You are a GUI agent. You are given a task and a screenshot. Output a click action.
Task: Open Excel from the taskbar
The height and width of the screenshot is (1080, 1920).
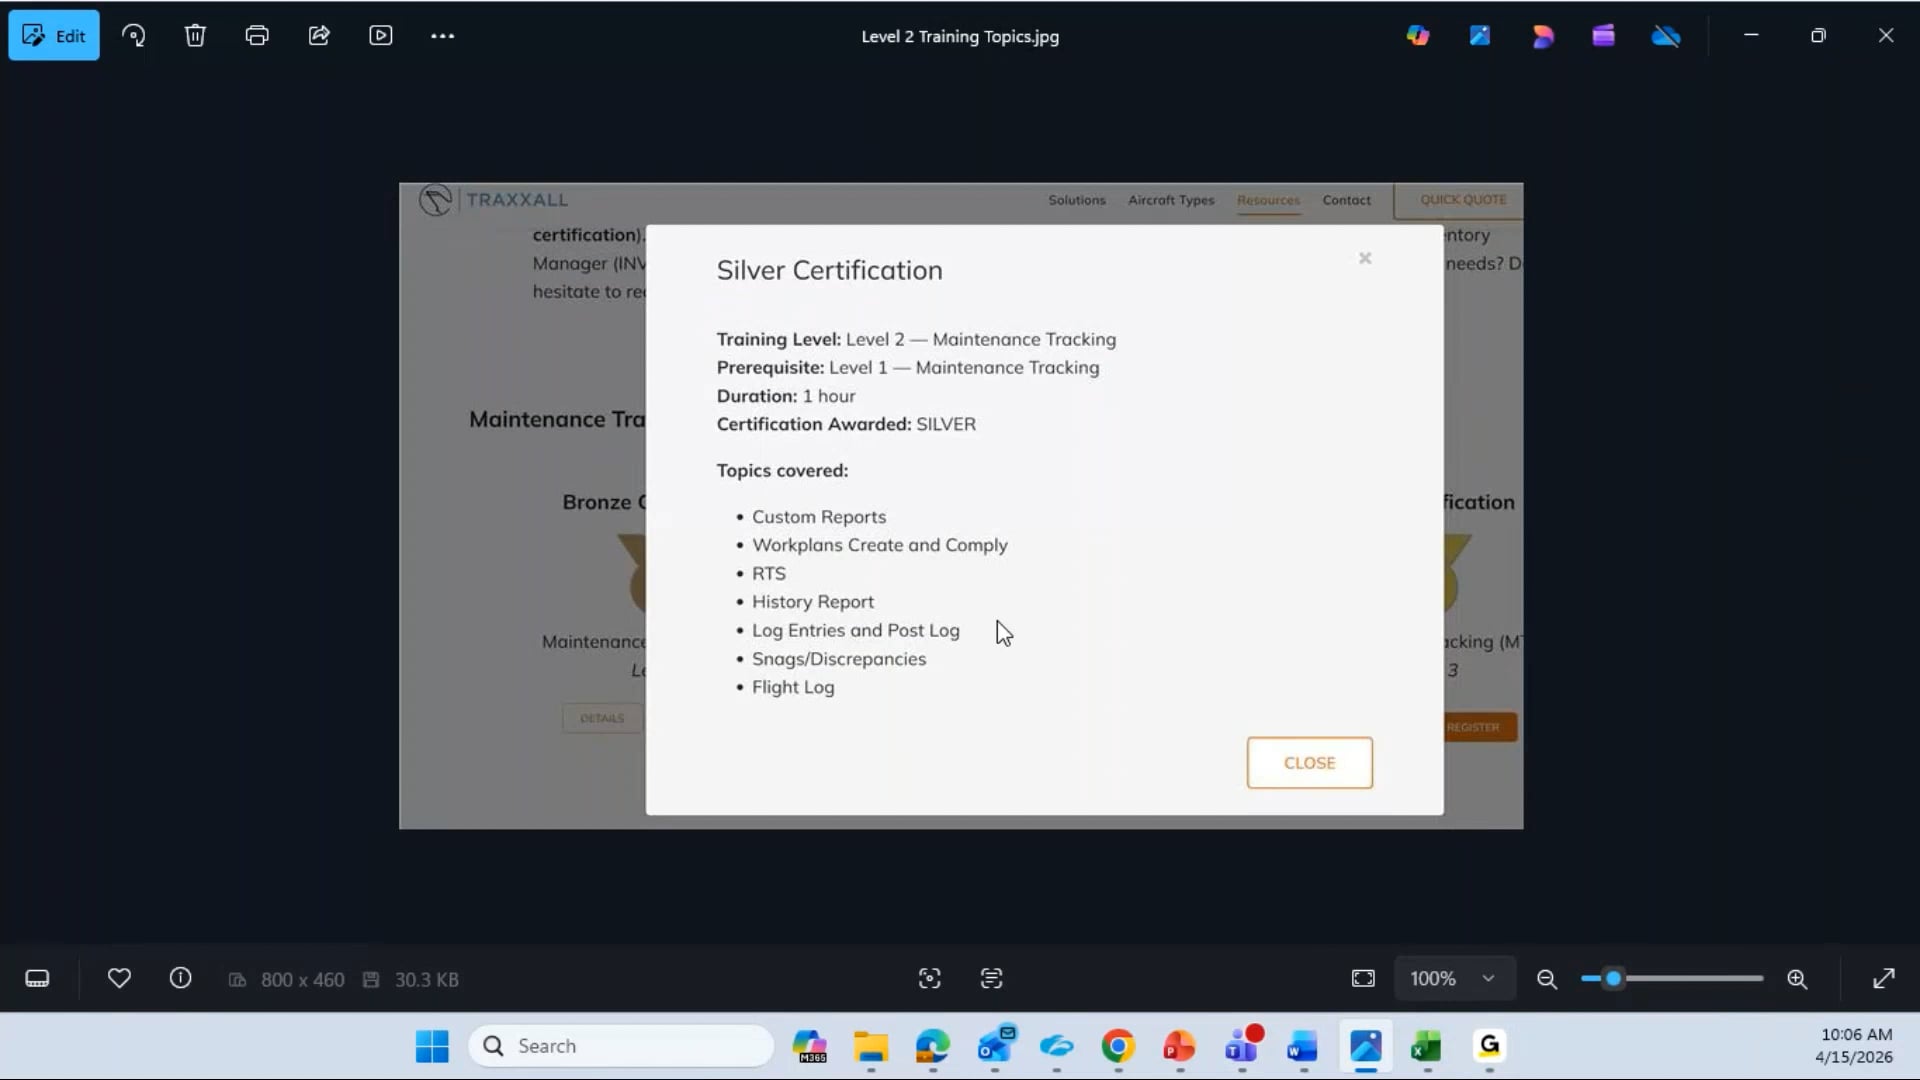pos(1427,1046)
